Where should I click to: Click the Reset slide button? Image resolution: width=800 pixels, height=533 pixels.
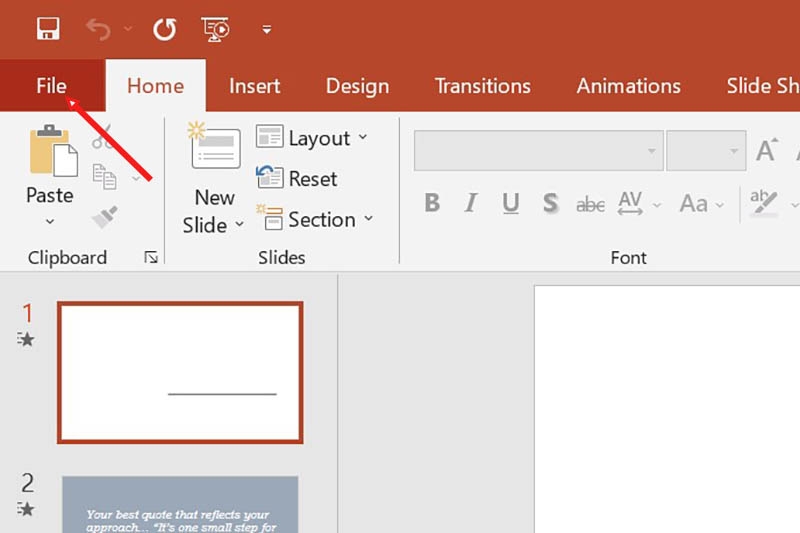point(296,178)
